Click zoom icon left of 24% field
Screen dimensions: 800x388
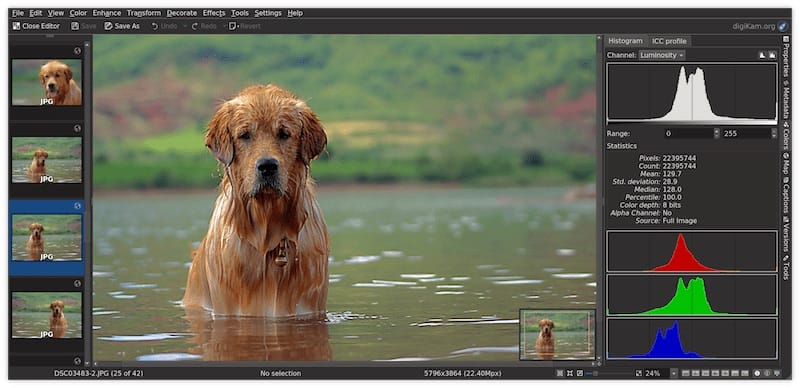coord(639,374)
